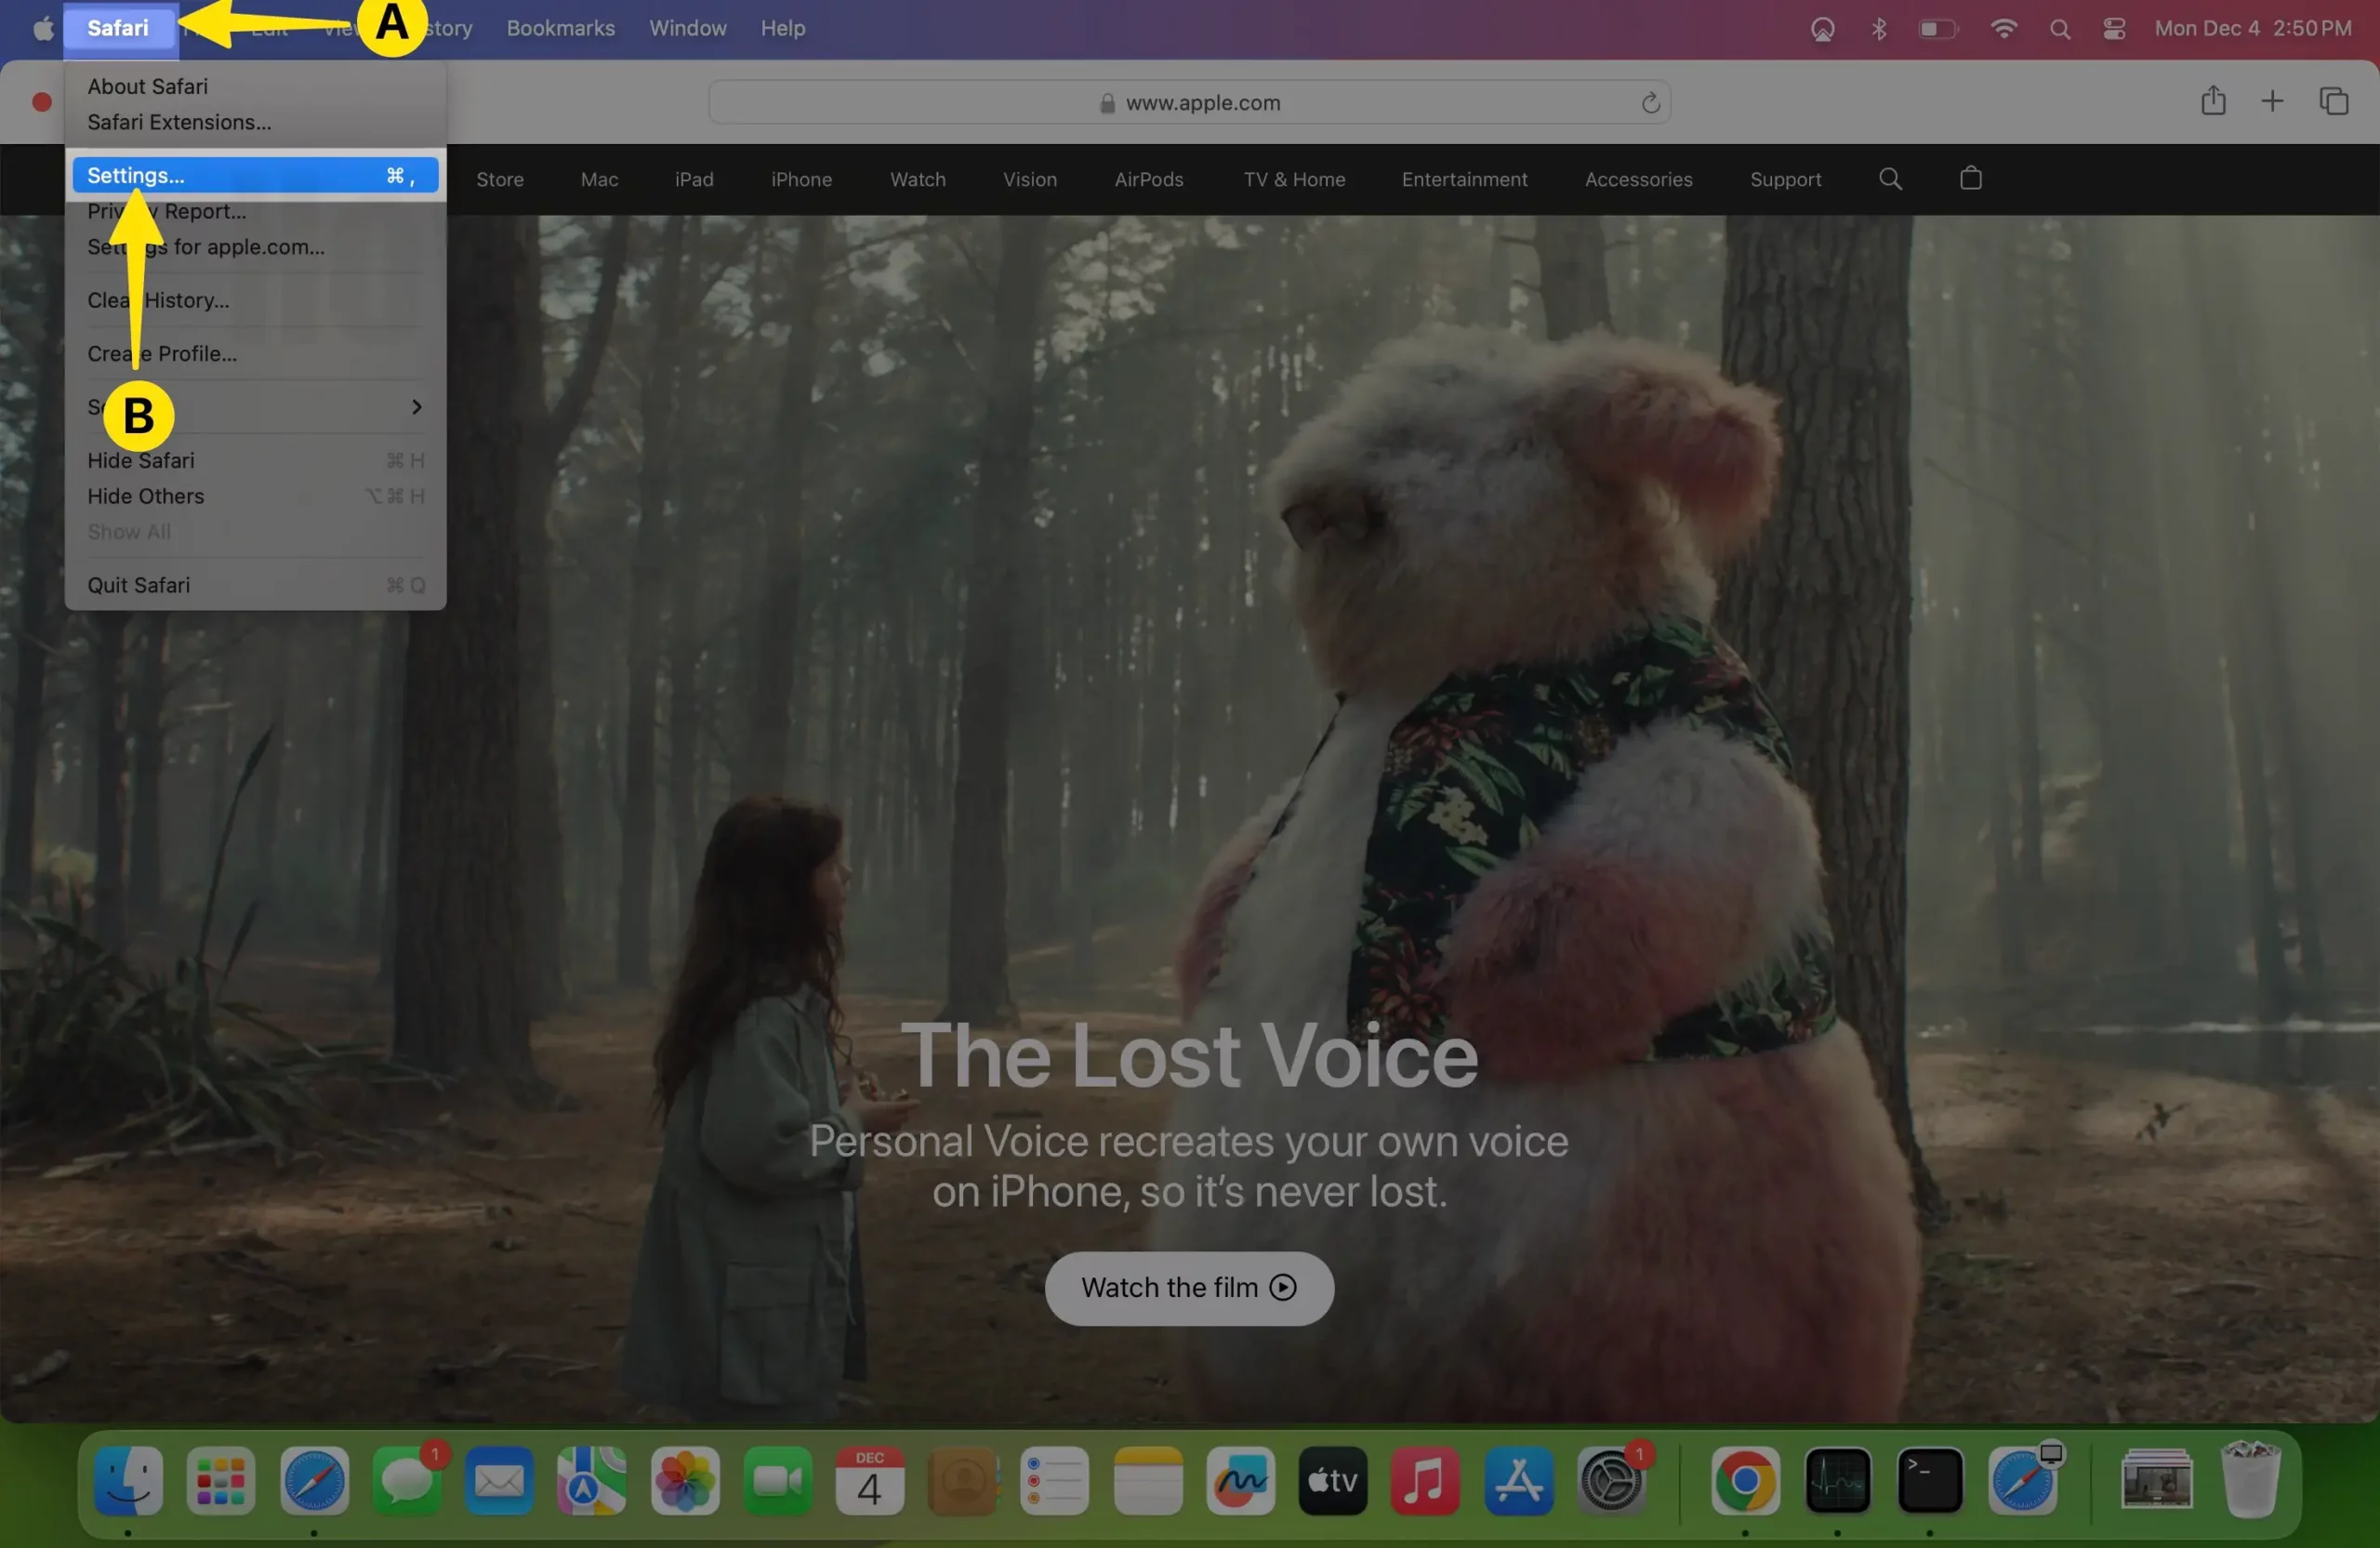Open Launchpad from the Dock
This screenshot has height=1548, width=2380.
[221, 1481]
